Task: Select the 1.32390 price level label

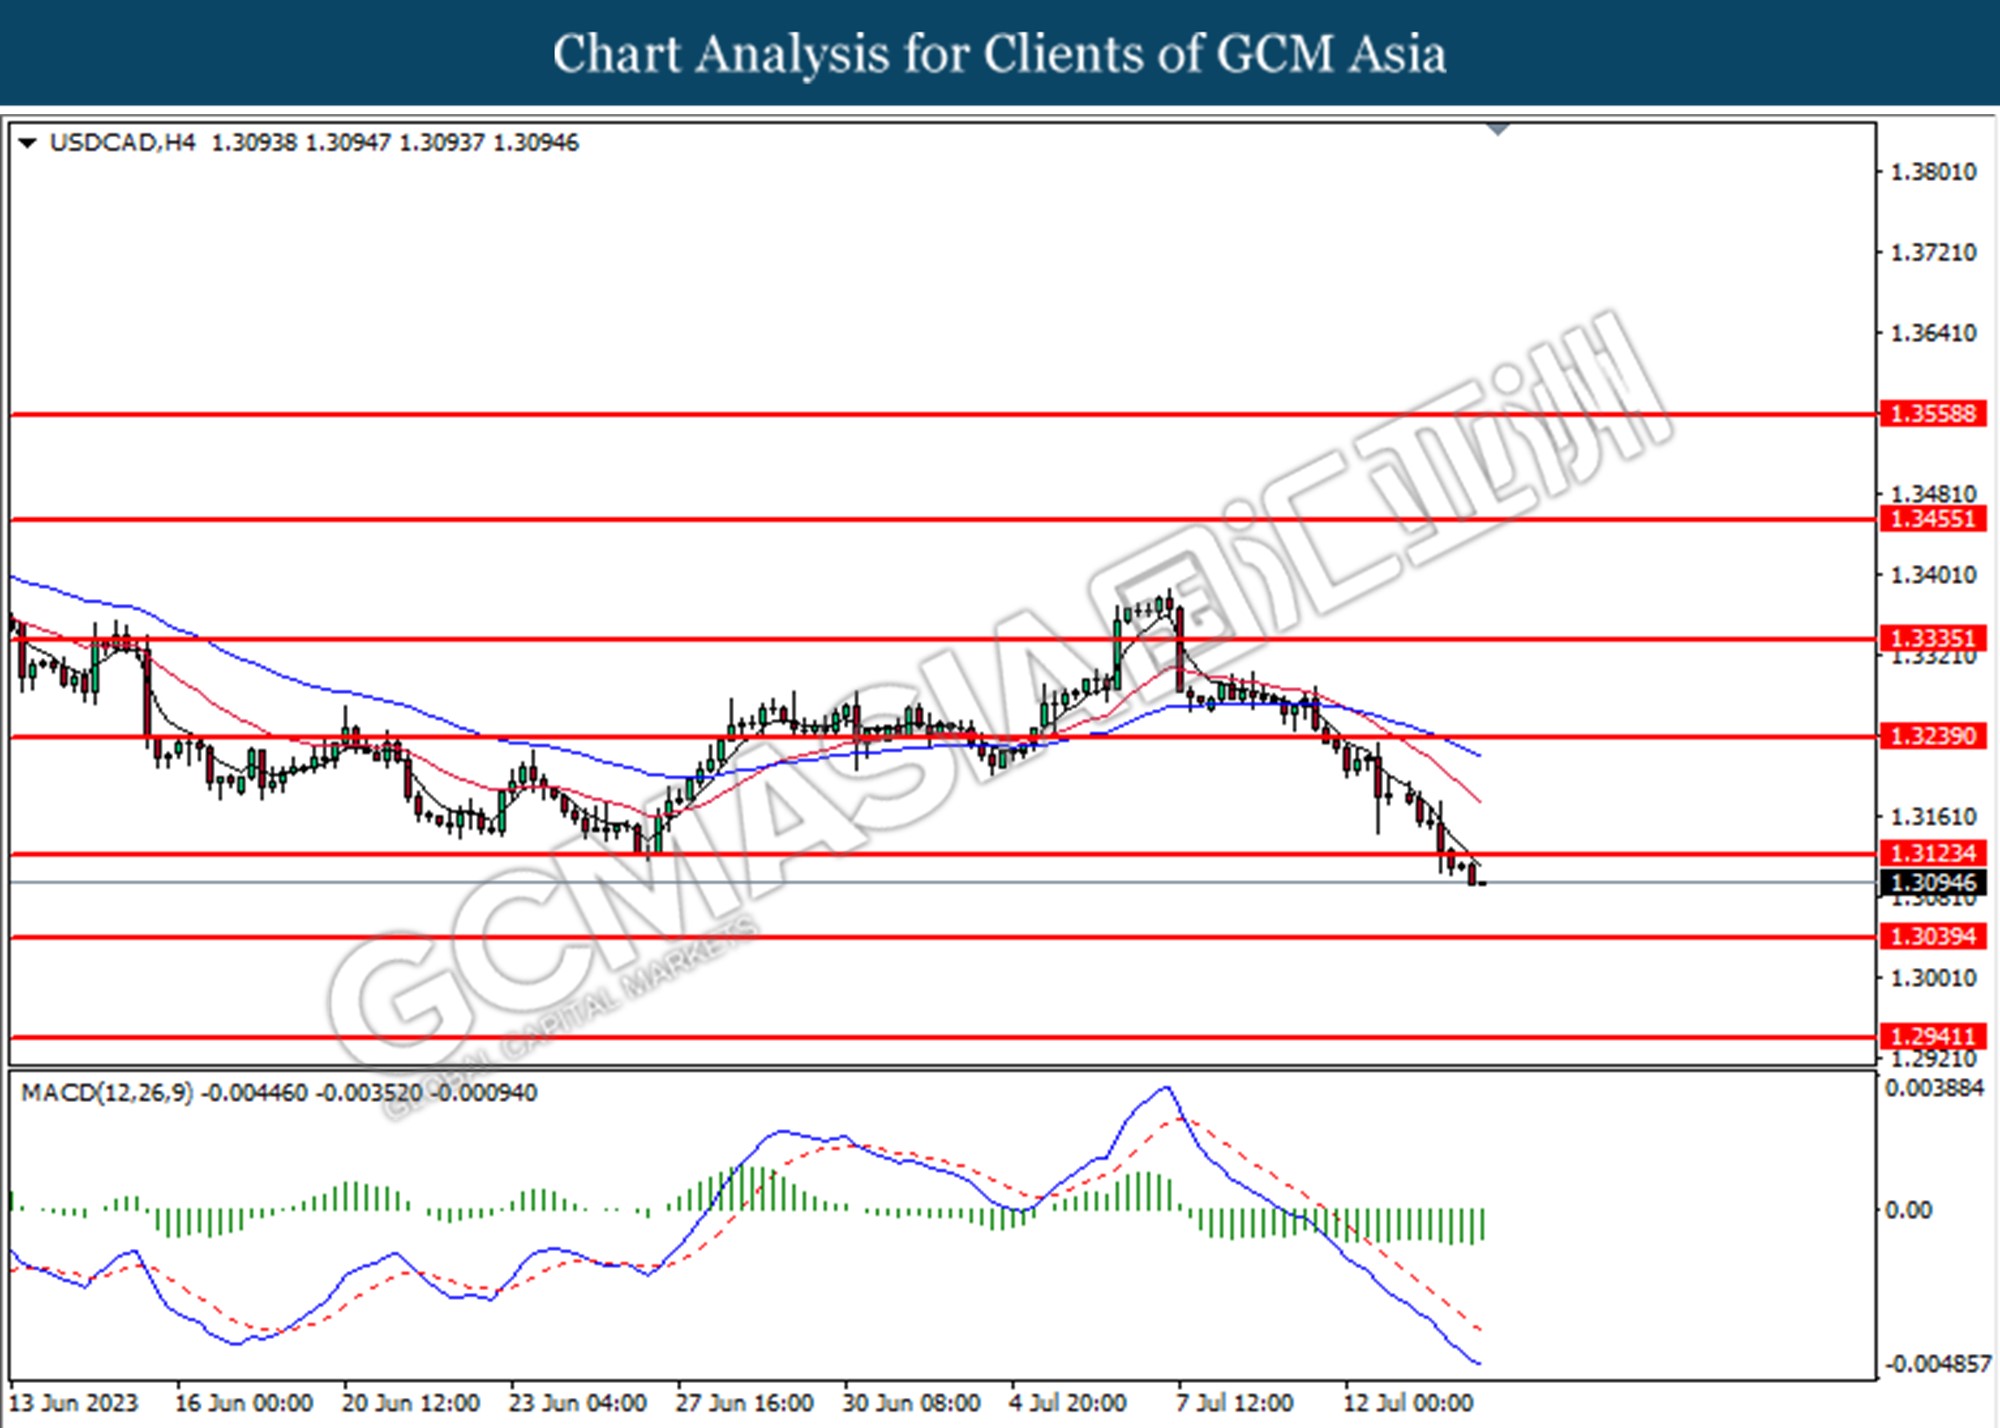Action: [1933, 736]
